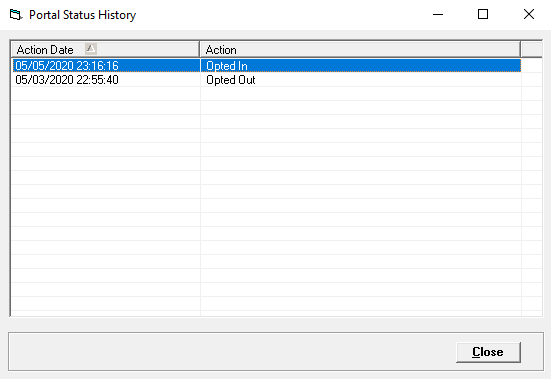The width and height of the screenshot is (551, 379).
Task: Click blank cell right of Opted Out row
Action: [532, 80]
